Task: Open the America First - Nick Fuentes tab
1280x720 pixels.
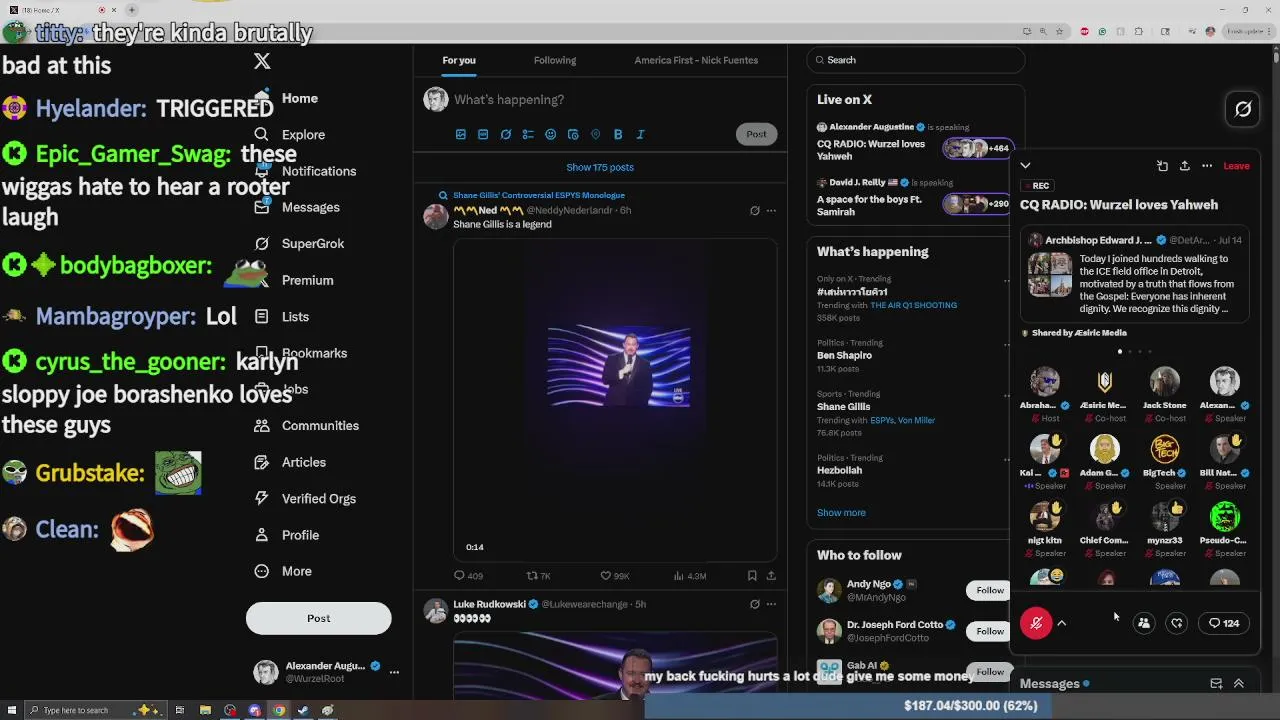Action: coord(696,60)
